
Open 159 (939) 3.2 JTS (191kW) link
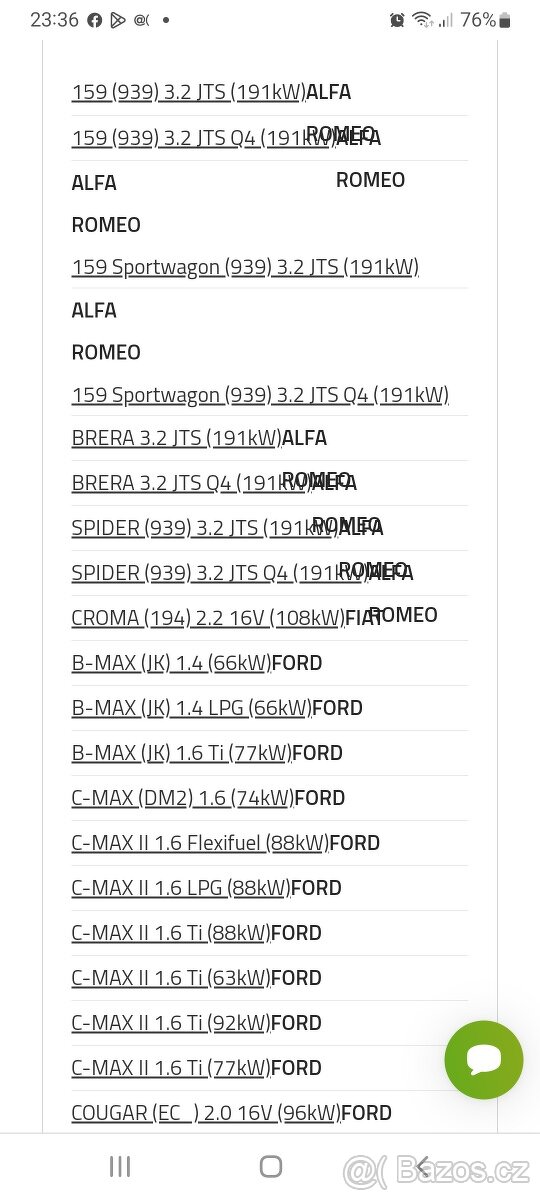(189, 92)
